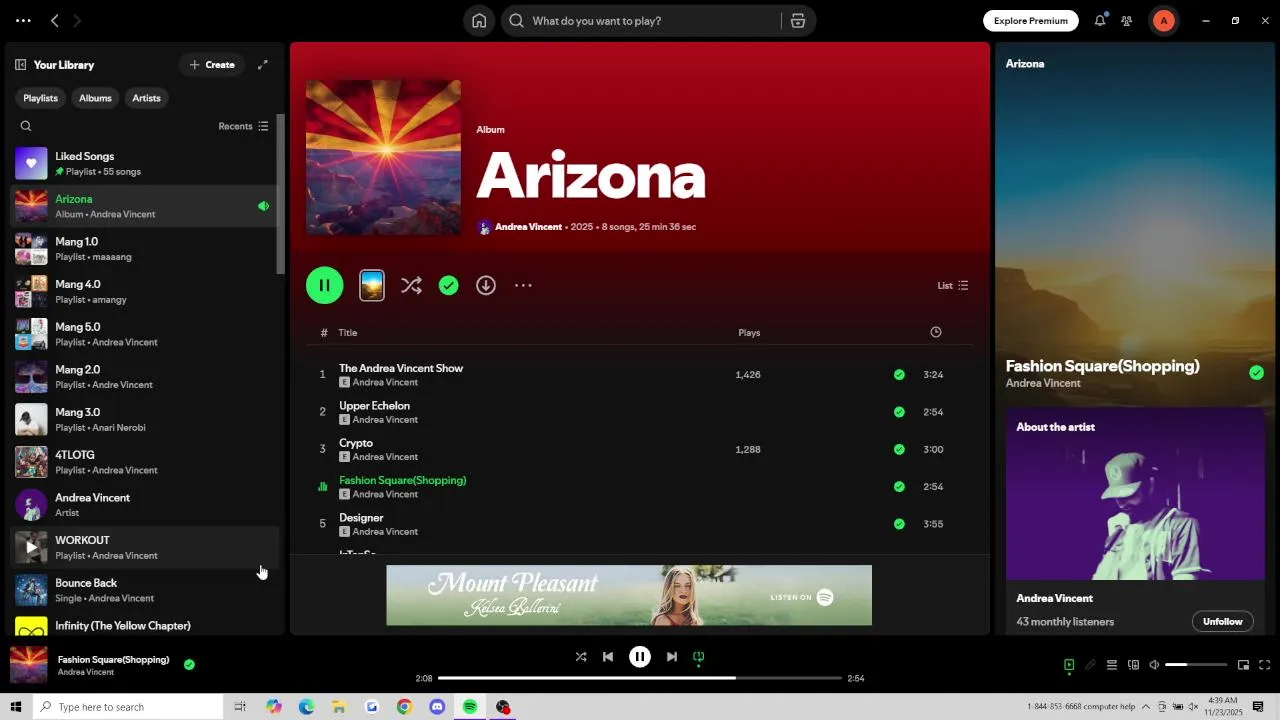
Task: Click the Windows Start button
Action: pyautogui.click(x=16, y=707)
